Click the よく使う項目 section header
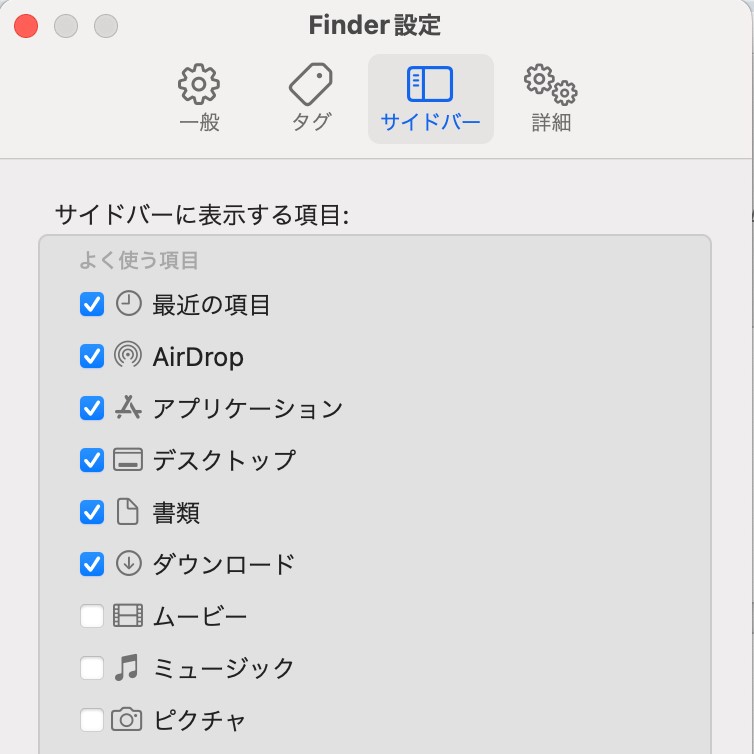Viewport: 754px width, 754px height. pos(138,260)
